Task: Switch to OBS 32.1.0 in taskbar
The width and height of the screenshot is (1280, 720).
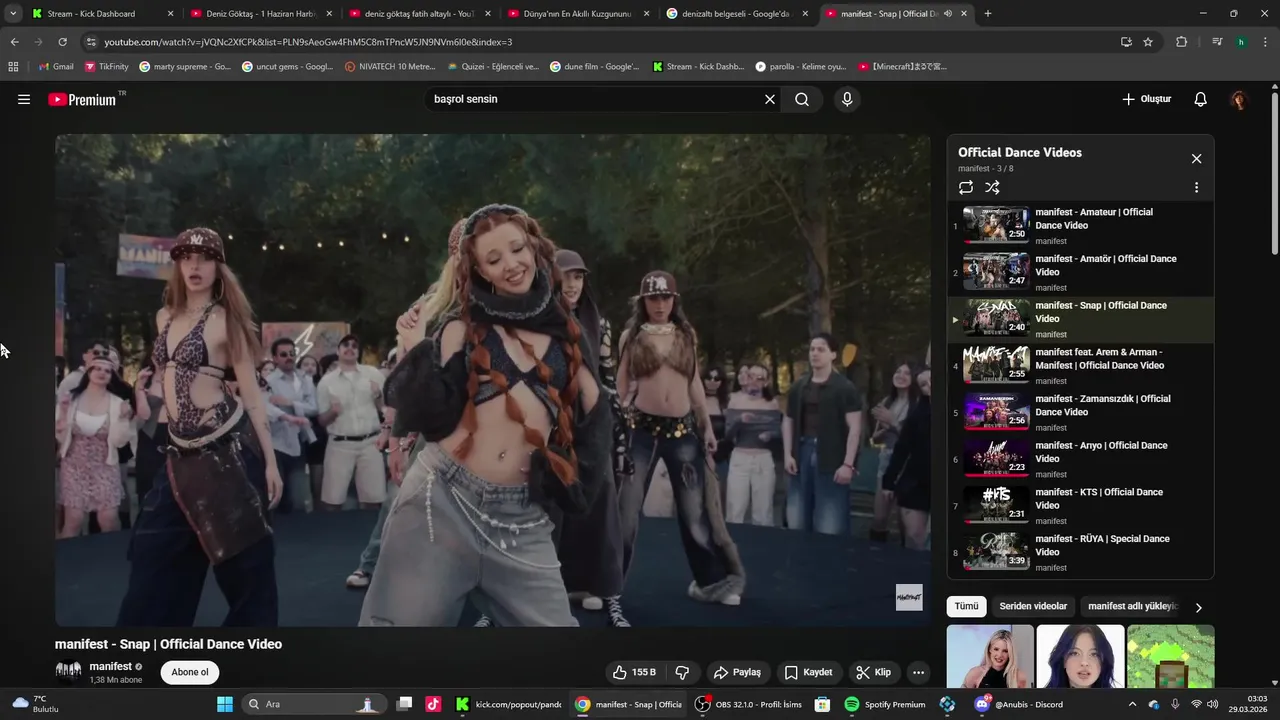Action: coord(748,704)
